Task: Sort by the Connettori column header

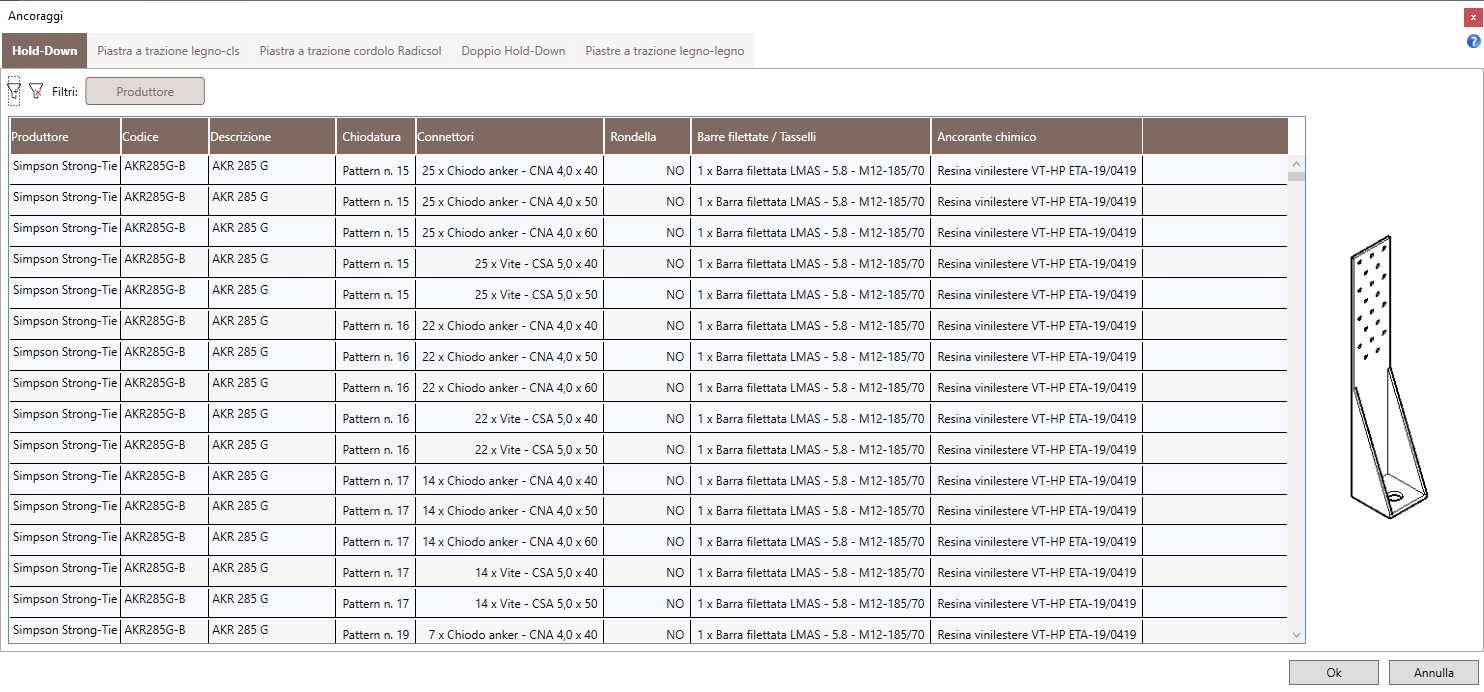Action: (509, 136)
